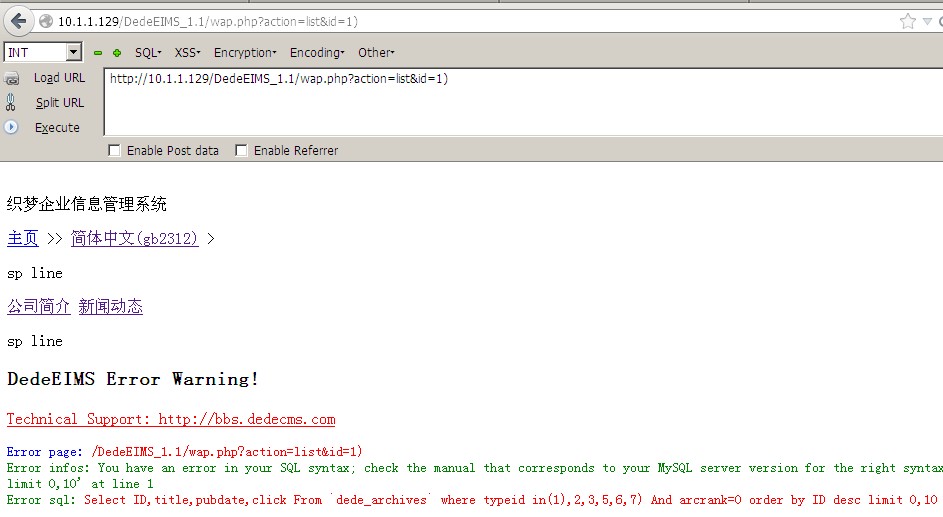Open the 简体中文(gb2312) link
The height and width of the screenshot is (517, 943).
tap(135, 239)
